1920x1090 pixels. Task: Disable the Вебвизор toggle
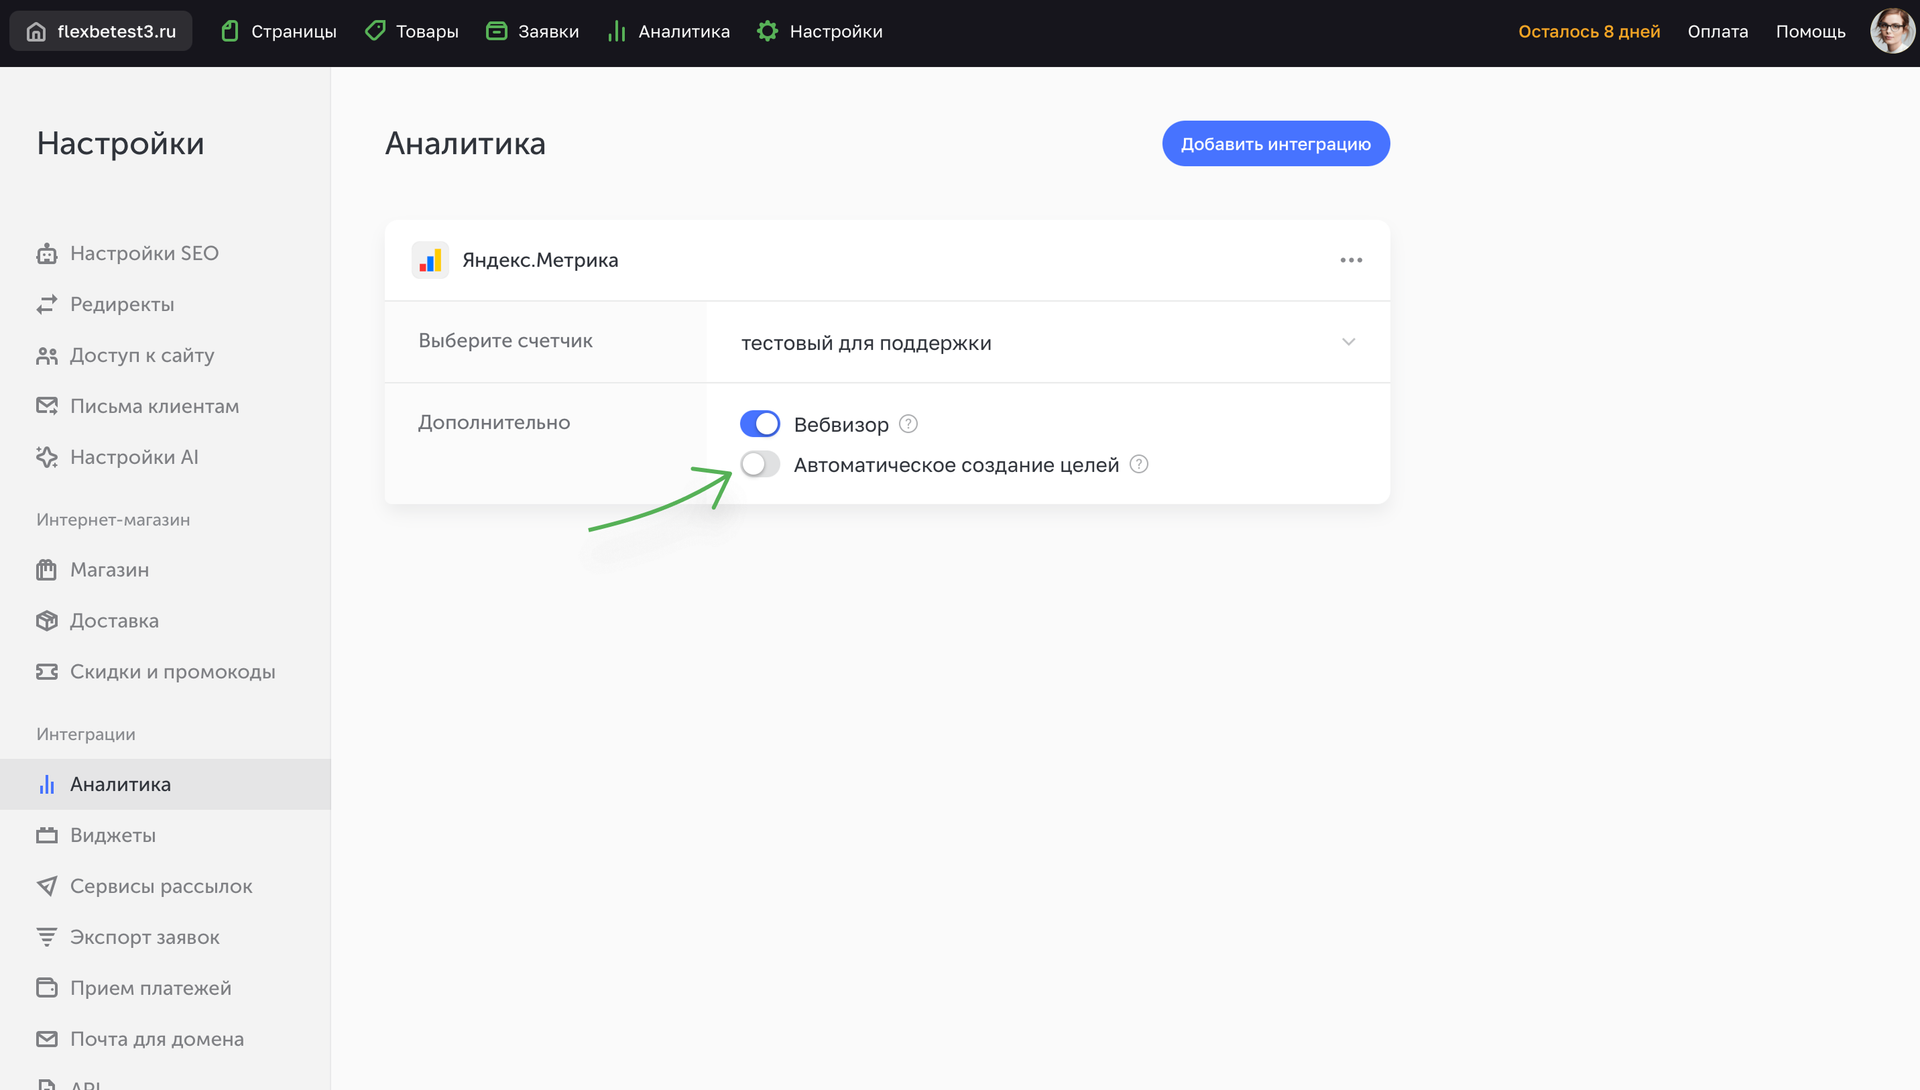click(x=760, y=423)
